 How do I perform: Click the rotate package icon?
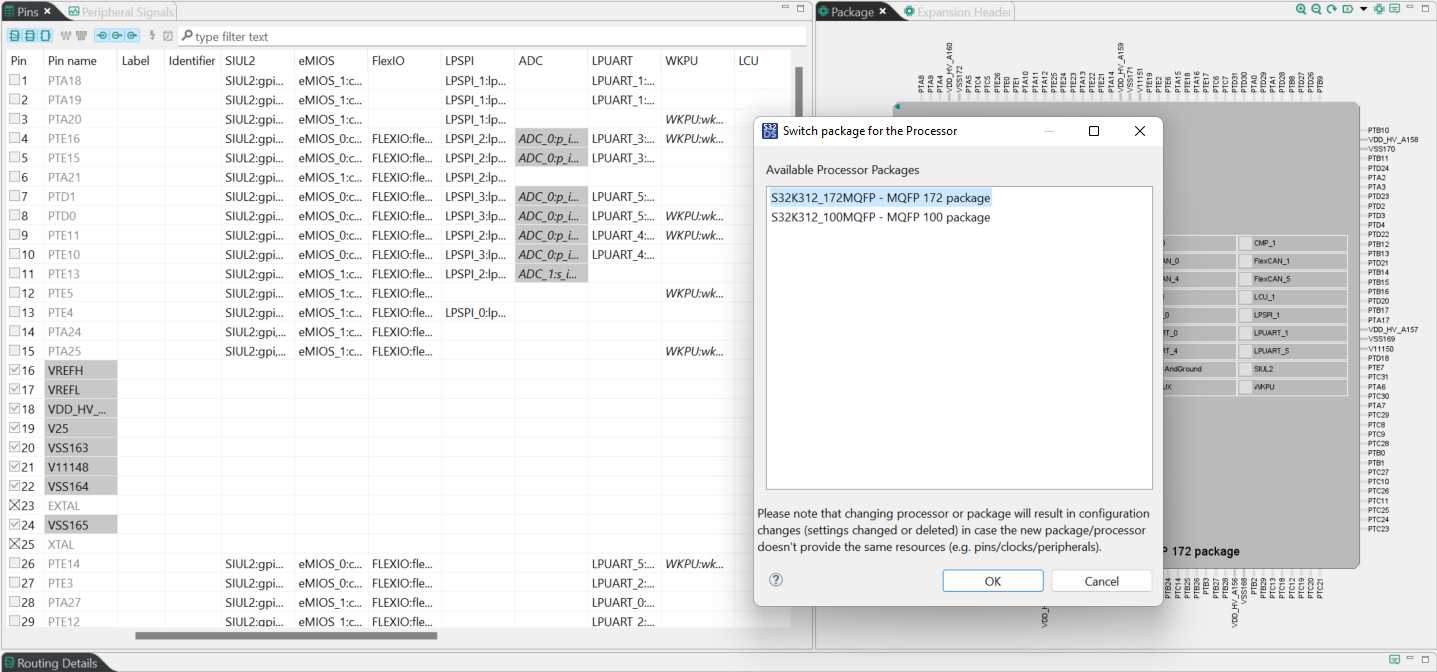1331,10
